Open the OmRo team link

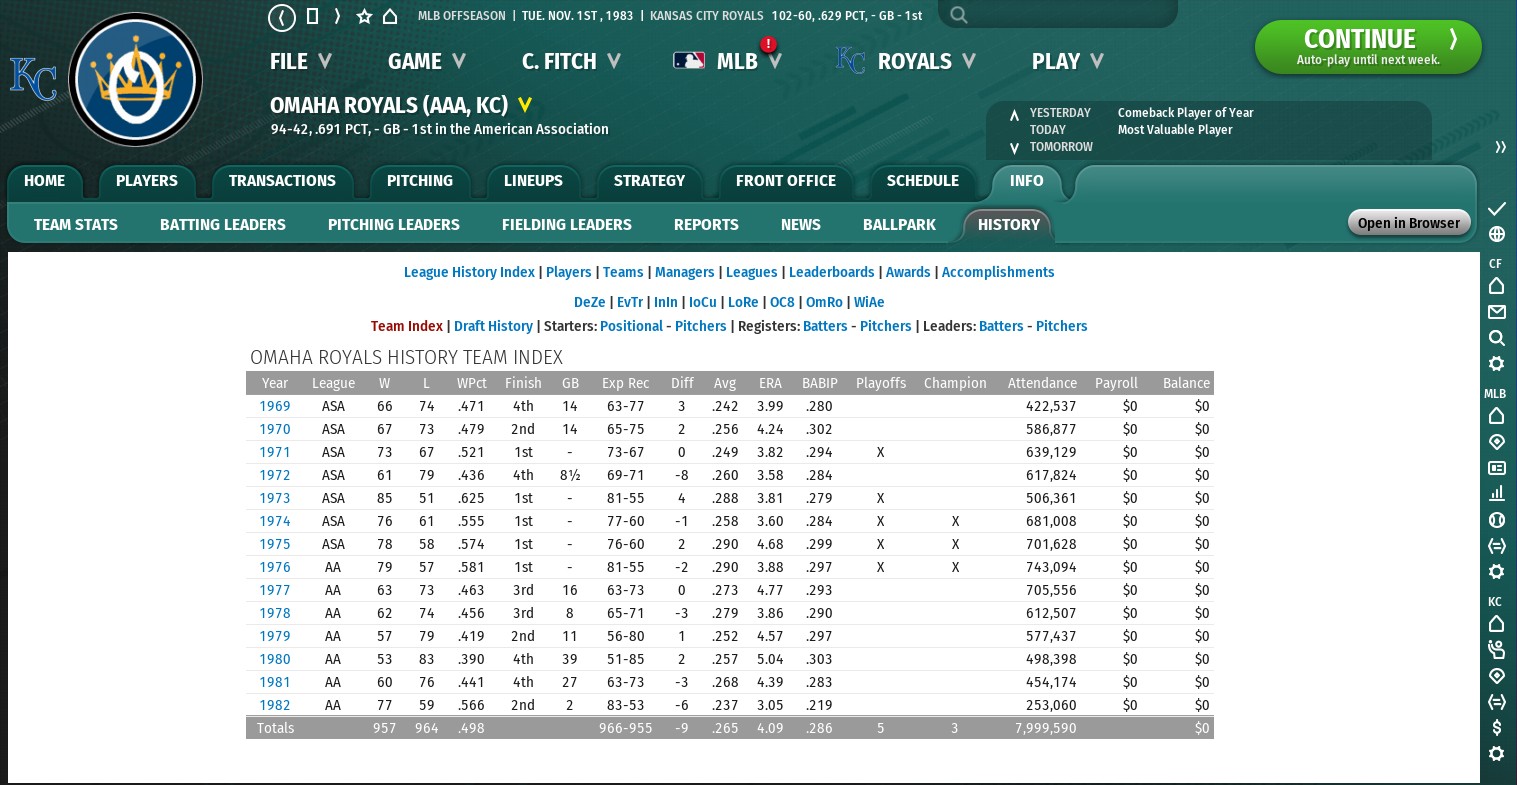[x=824, y=302]
